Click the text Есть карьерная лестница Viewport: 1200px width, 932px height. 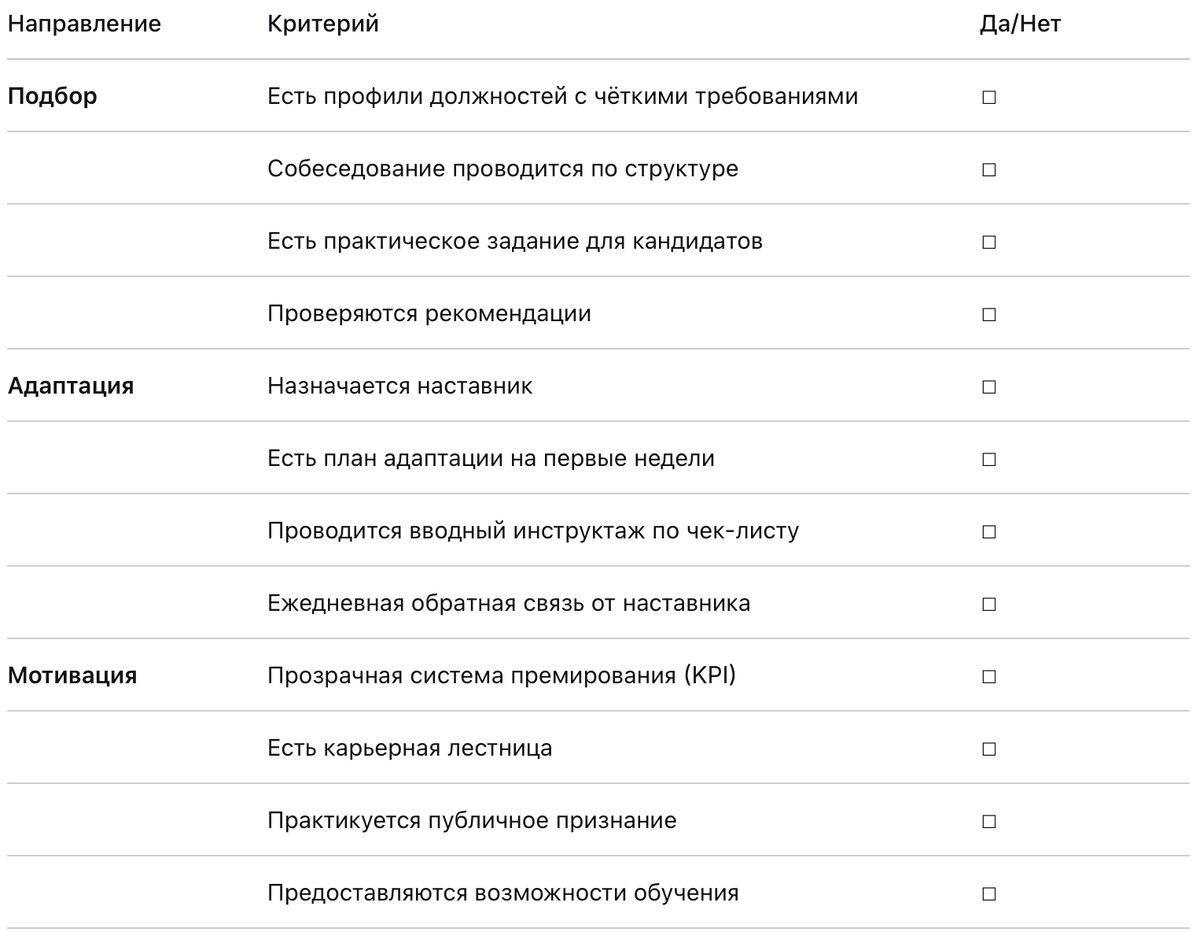click(410, 749)
